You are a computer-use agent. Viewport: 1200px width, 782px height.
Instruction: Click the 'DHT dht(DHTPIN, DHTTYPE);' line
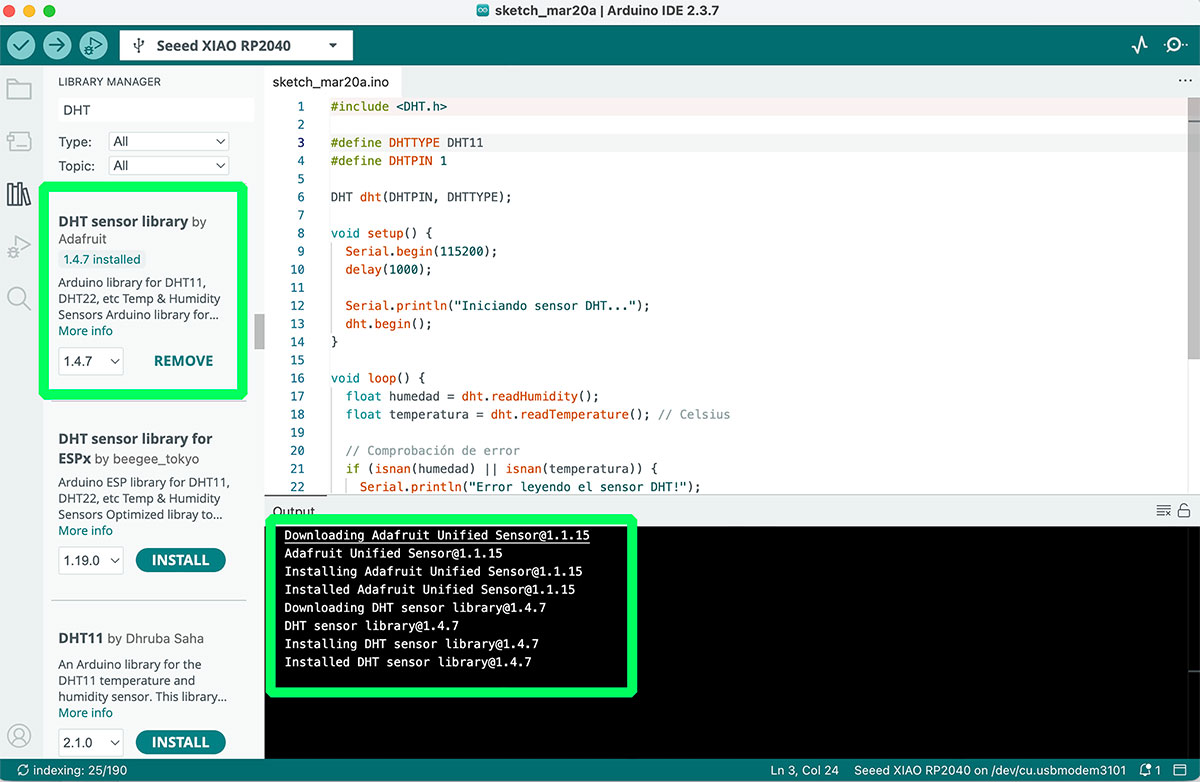pos(421,197)
